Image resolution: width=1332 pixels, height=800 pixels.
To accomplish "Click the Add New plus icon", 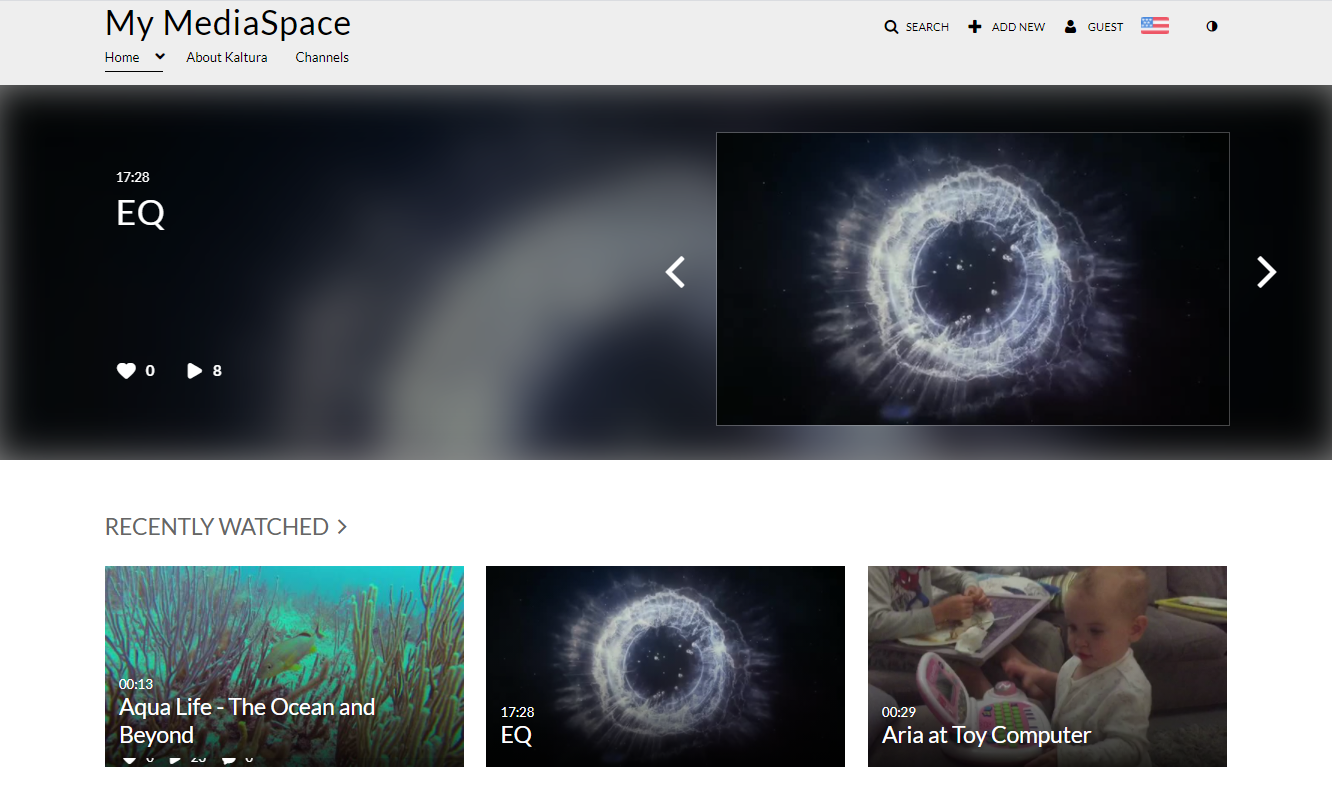I will (x=975, y=27).
